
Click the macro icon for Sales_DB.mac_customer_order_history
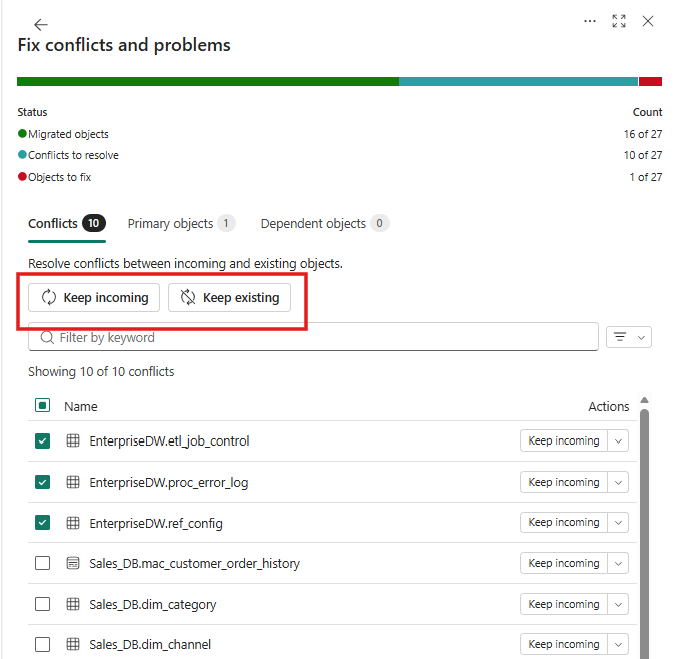click(x=73, y=563)
